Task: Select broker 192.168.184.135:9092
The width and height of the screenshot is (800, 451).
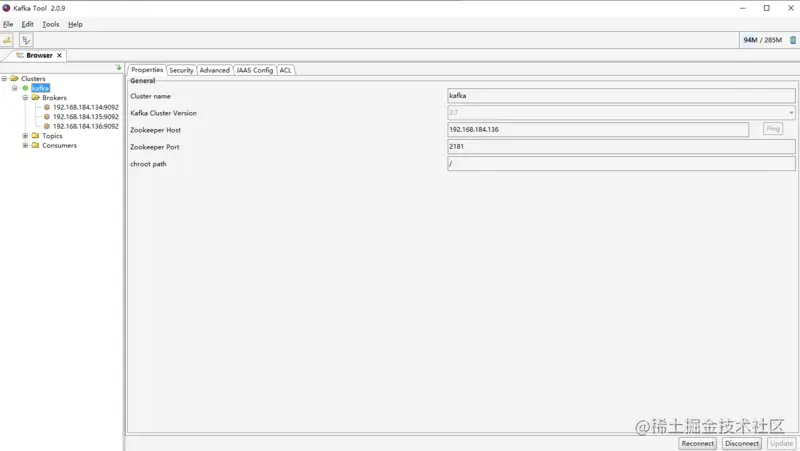Action: pos(86,117)
